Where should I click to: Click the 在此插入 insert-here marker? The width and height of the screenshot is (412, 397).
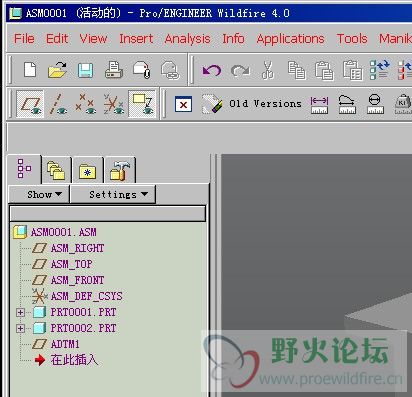[74, 360]
